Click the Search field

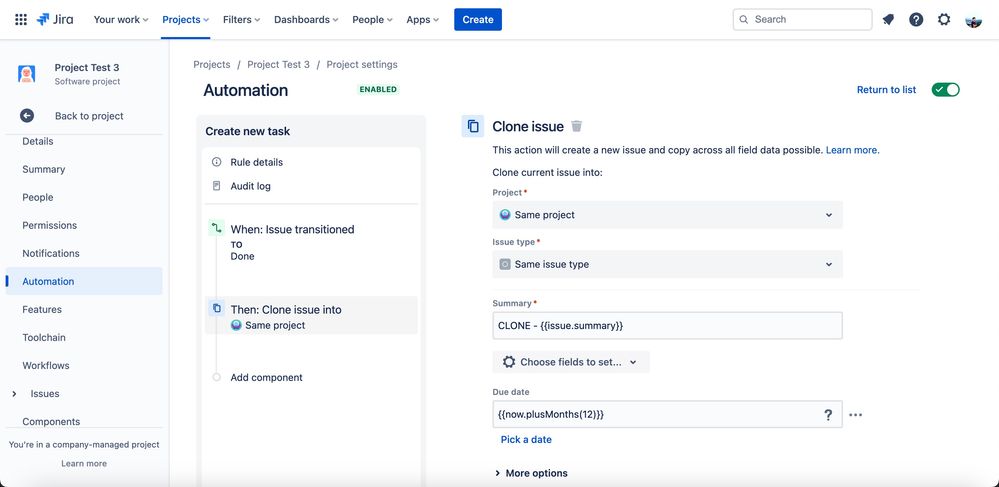803,19
